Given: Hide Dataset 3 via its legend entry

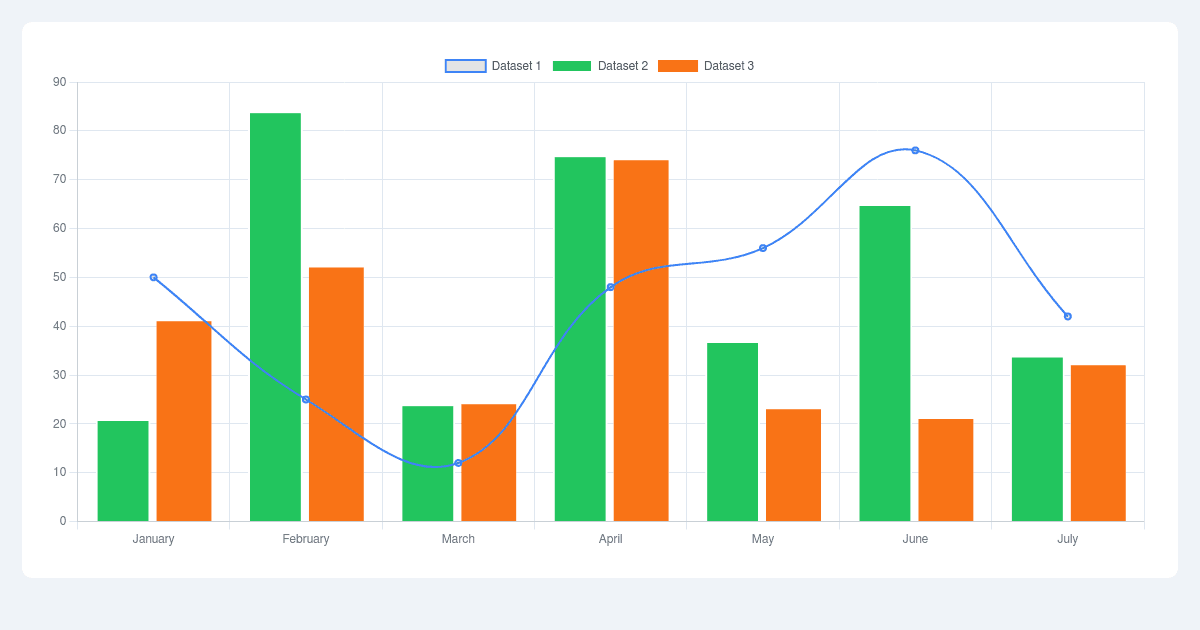Looking at the screenshot, I should point(729,65).
